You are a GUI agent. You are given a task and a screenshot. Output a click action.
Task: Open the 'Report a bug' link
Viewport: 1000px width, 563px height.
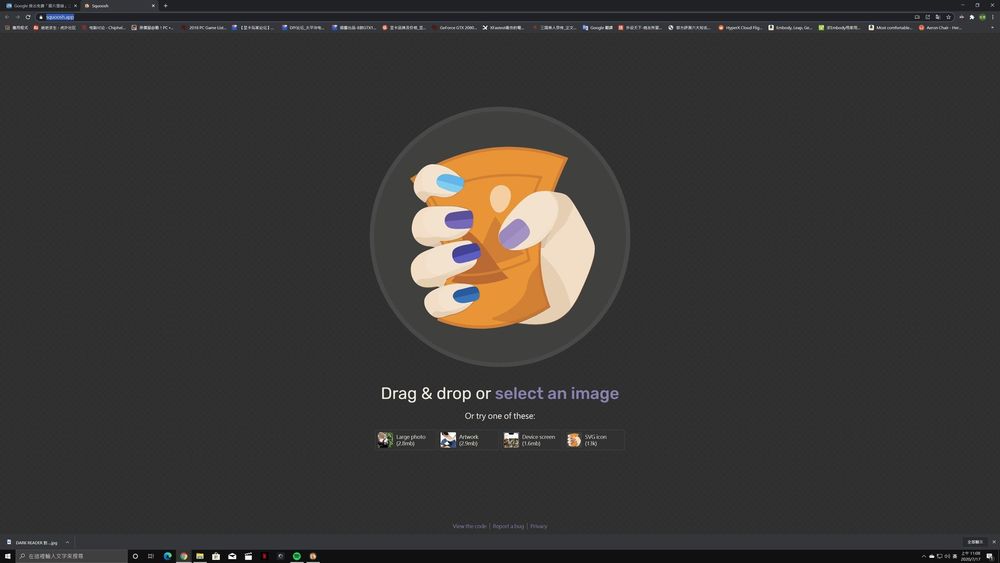coord(508,526)
